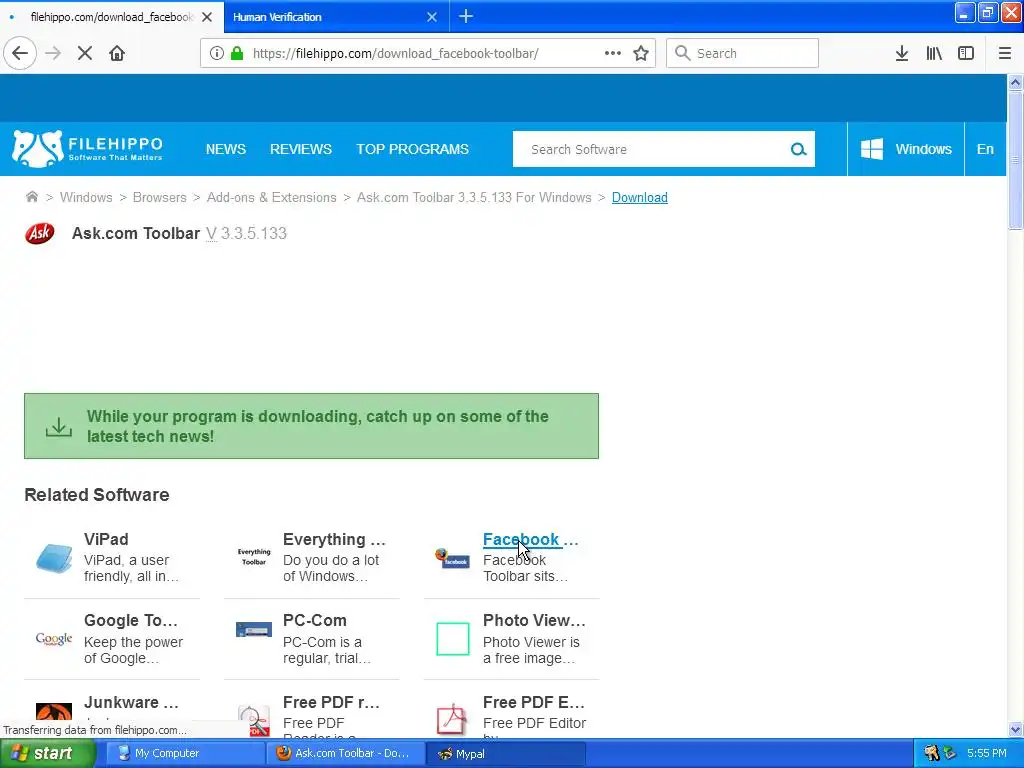Click the red Ask.com Toolbar logo icon
The image size is (1024, 768).
tap(40, 233)
